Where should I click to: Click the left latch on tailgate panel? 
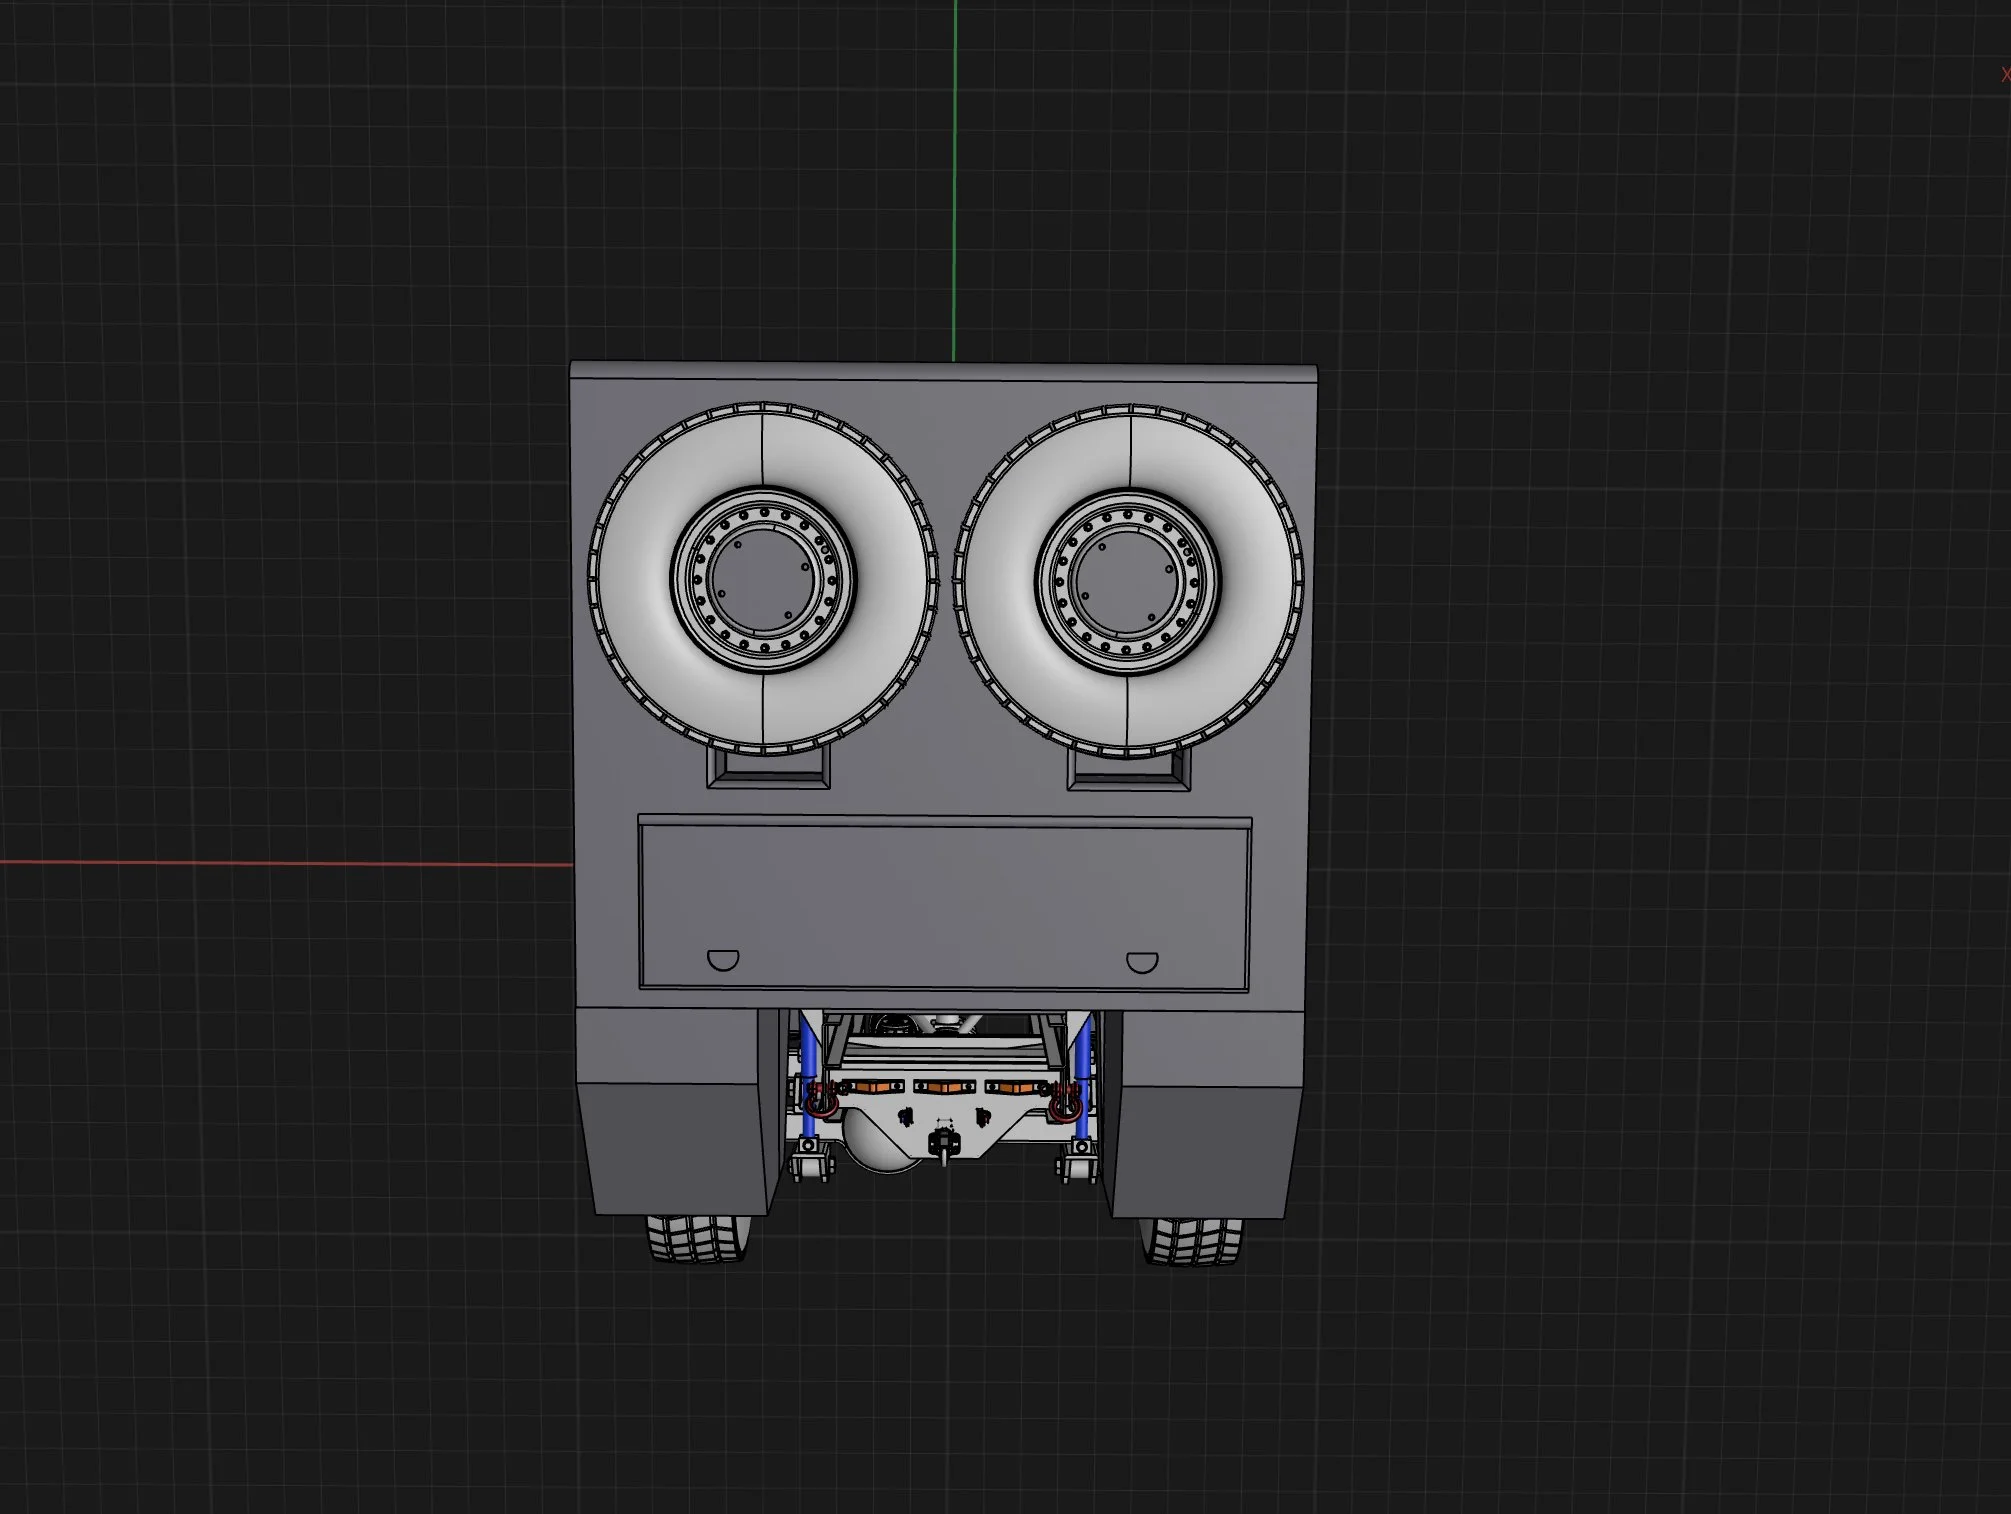pyautogui.click(x=723, y=960)
